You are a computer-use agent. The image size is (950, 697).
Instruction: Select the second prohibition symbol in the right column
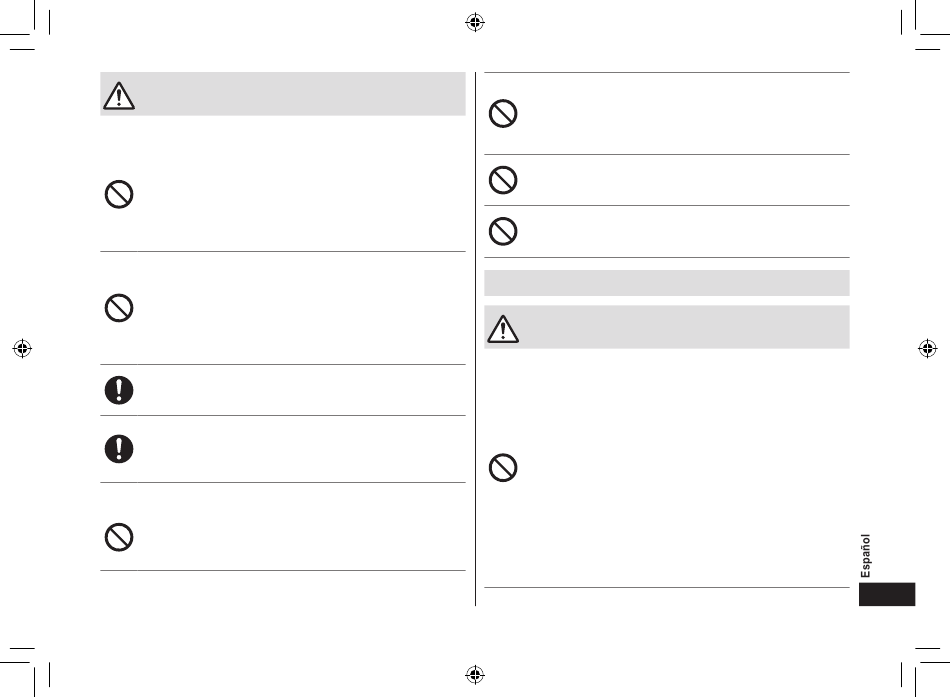coord(503,180)
